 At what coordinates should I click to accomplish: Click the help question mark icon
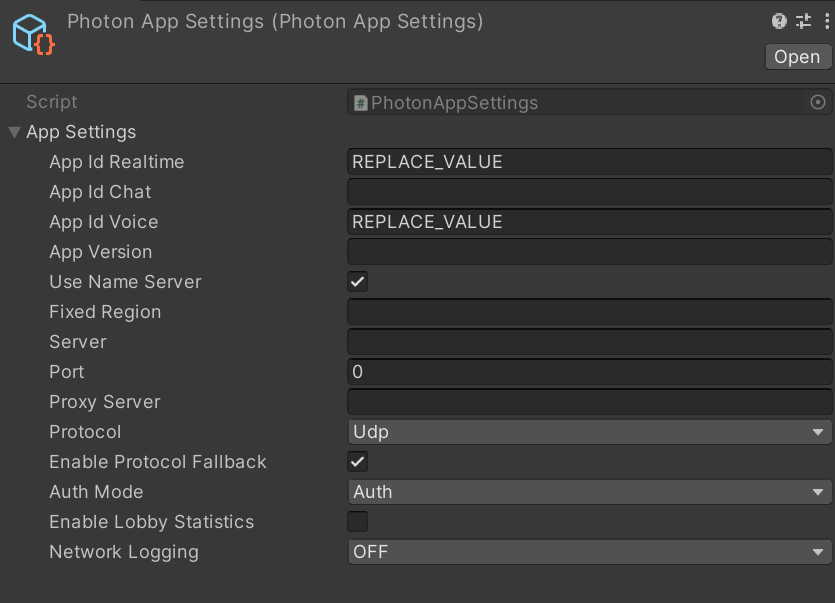(x=780, y=21)
